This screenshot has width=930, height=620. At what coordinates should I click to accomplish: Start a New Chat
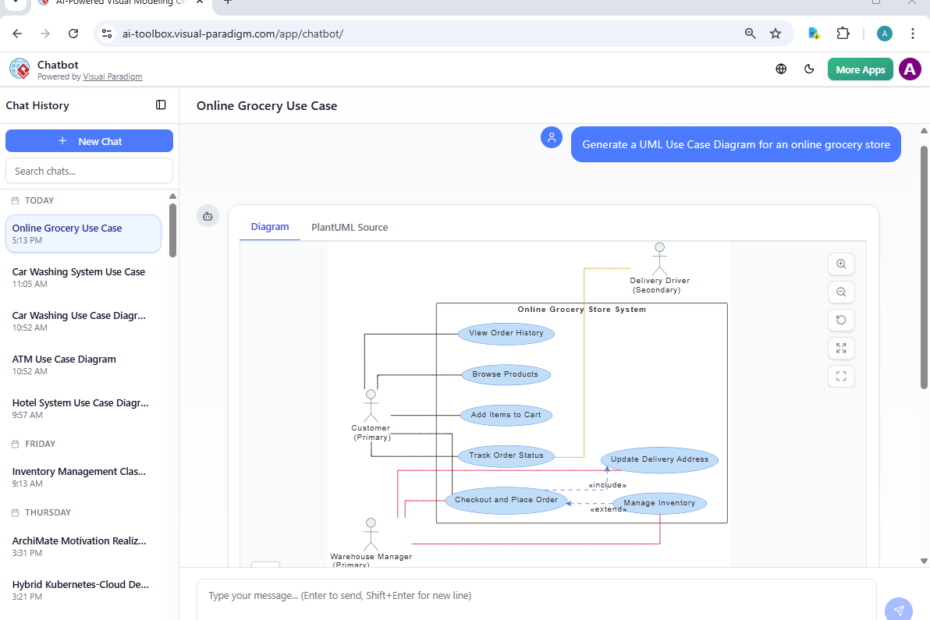coord(89,140)
